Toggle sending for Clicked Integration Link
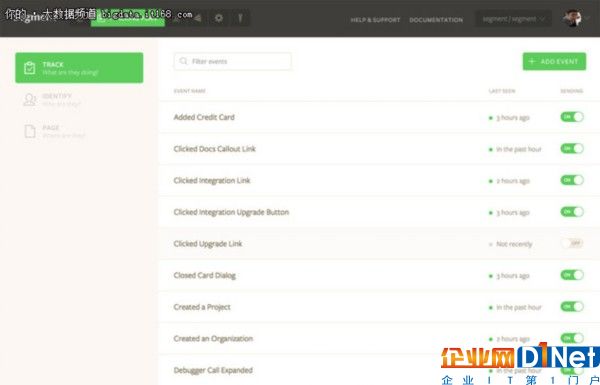Screen dimensions: 600x385 (x=572, y=180)
